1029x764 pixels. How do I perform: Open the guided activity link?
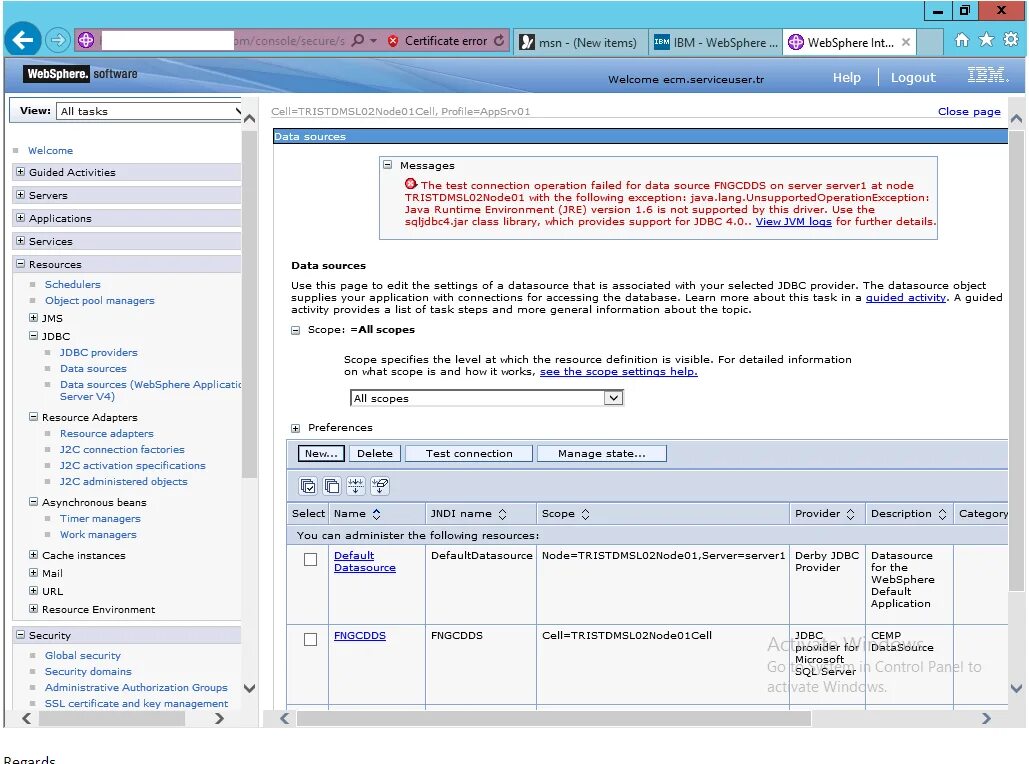(x=906, y=297)
